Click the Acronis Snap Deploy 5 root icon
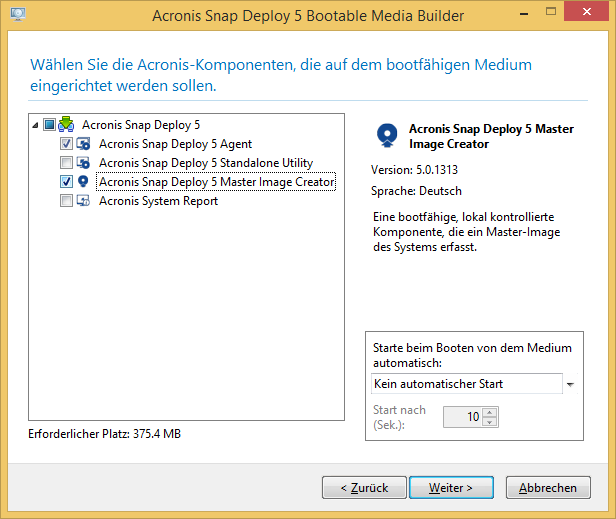 pos(66,124)
